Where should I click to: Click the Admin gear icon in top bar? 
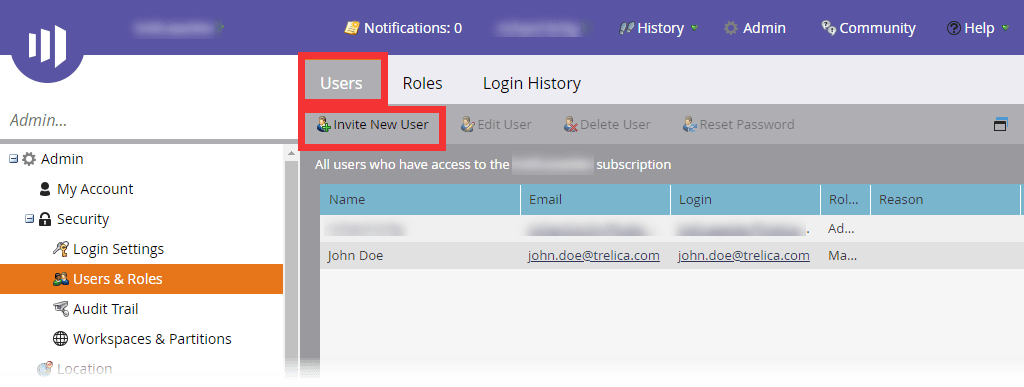(731, 28)
